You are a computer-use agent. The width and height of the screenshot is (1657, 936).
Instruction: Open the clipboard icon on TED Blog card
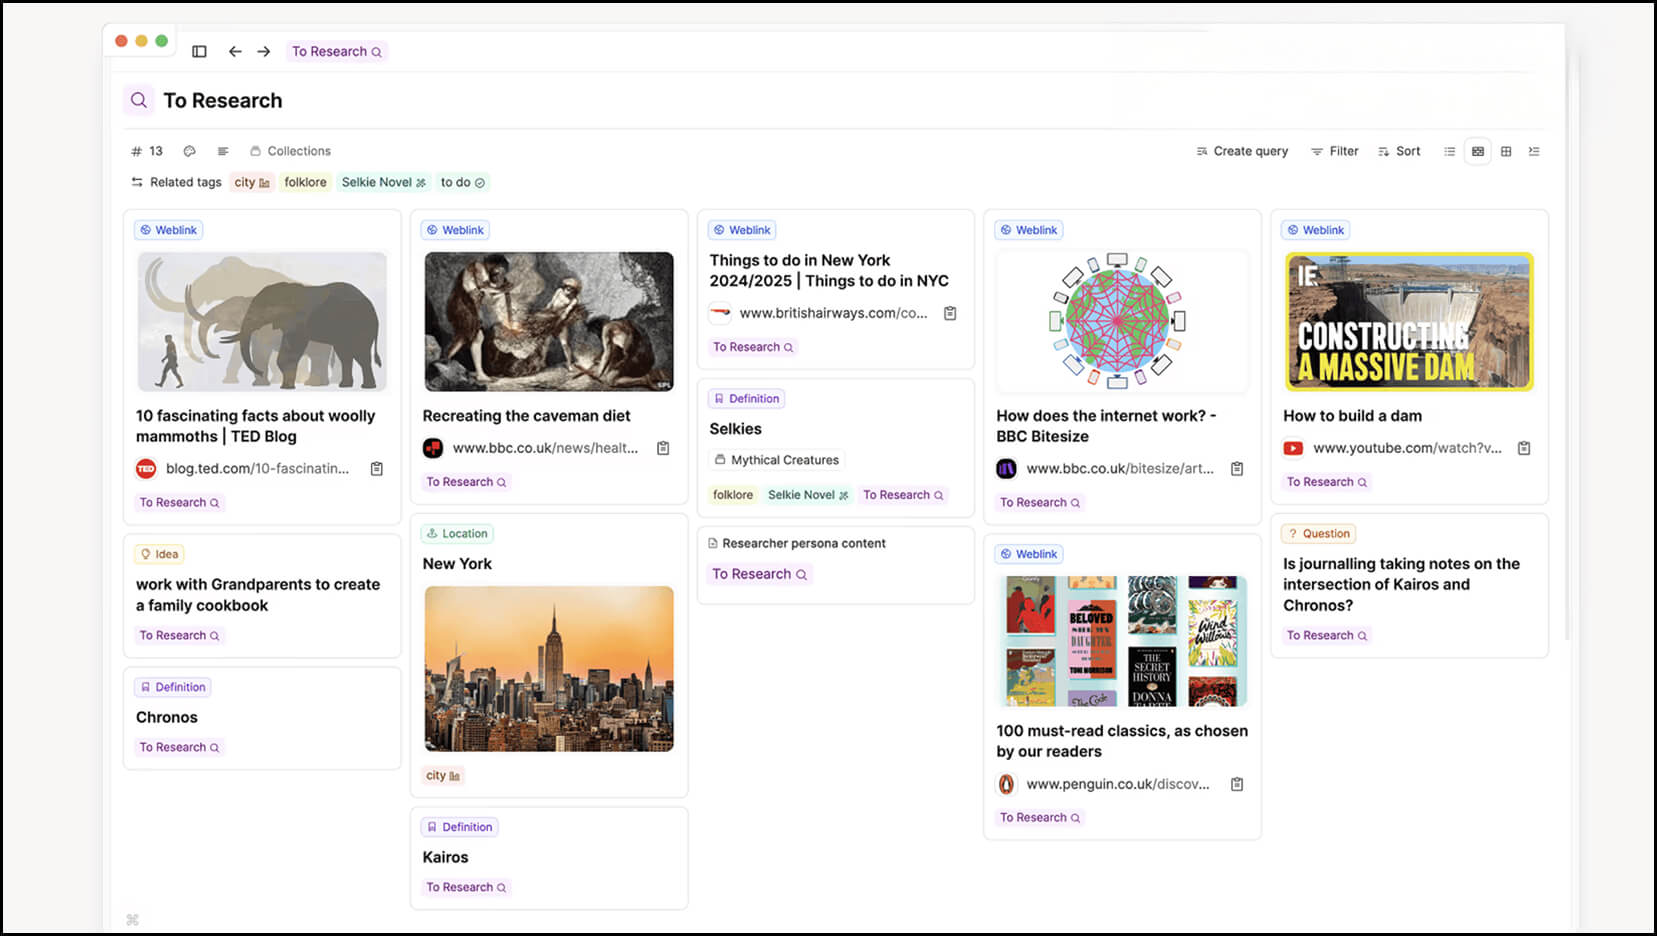click(x=377, y=469)
